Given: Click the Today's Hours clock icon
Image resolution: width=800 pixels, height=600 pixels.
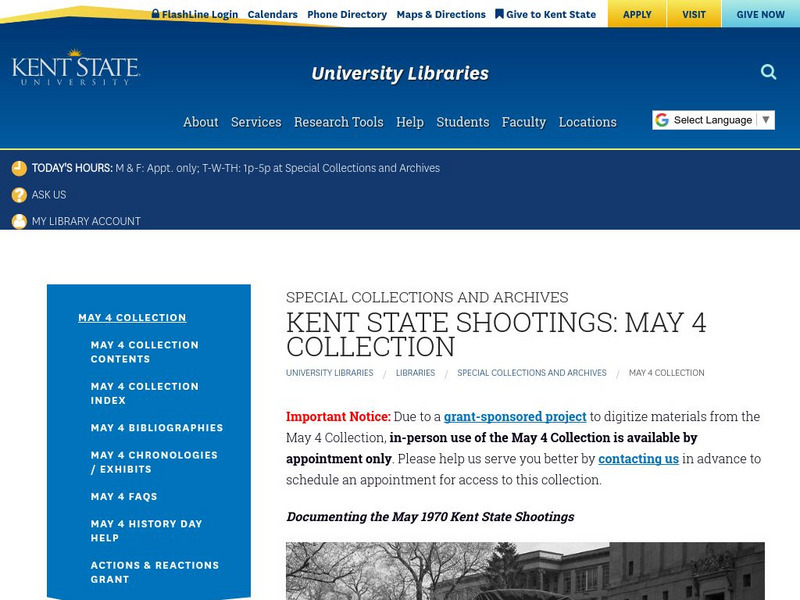Looking at the screenshot, I should click(x=19, y=168).
